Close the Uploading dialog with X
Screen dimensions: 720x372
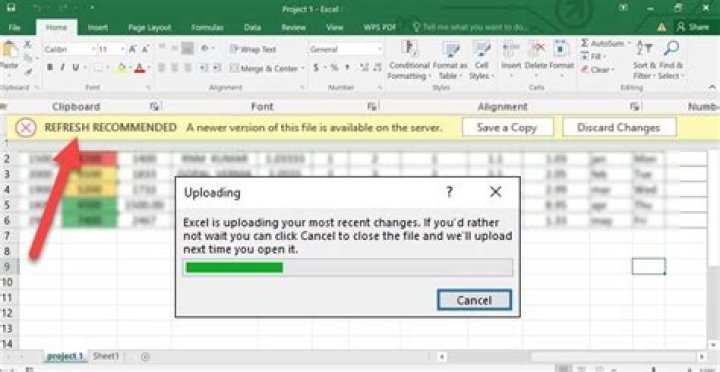pos(495,192)
